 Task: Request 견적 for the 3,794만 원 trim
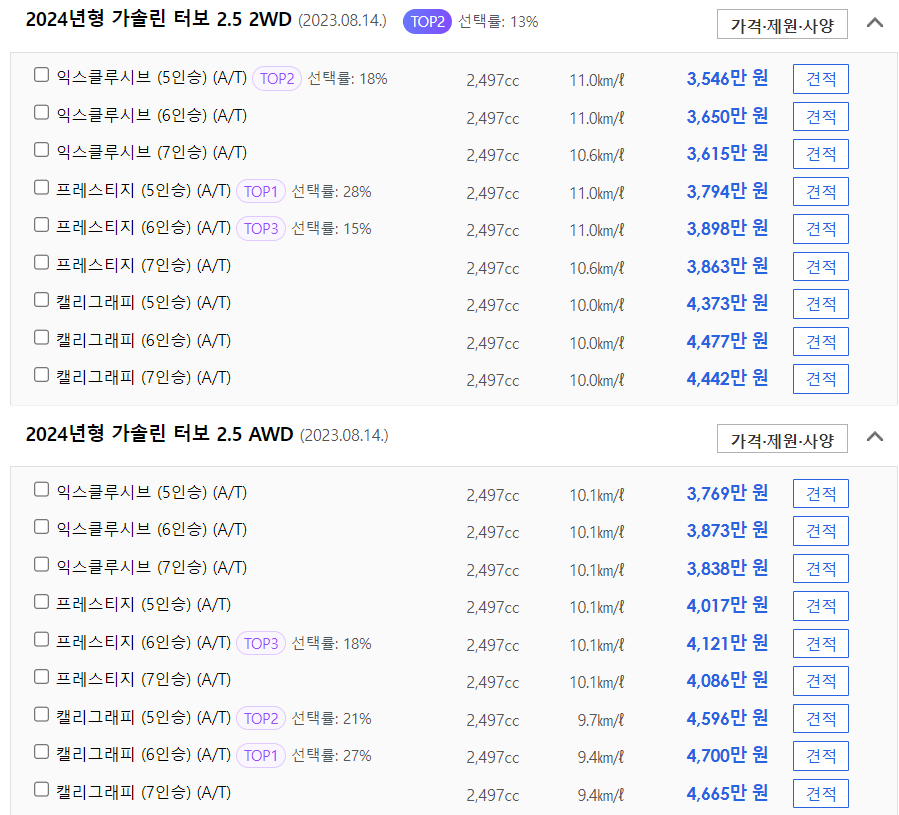coord(820,192)
